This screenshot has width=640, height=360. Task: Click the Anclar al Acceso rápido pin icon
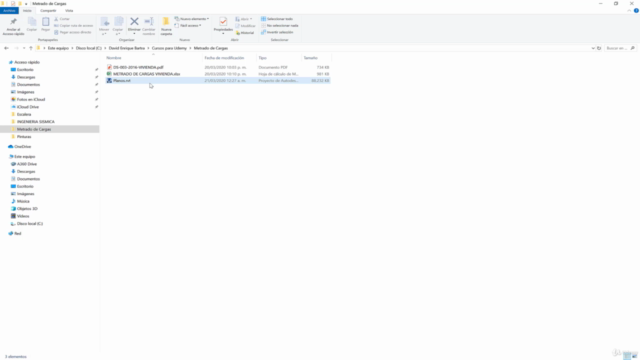coord(13,22)
